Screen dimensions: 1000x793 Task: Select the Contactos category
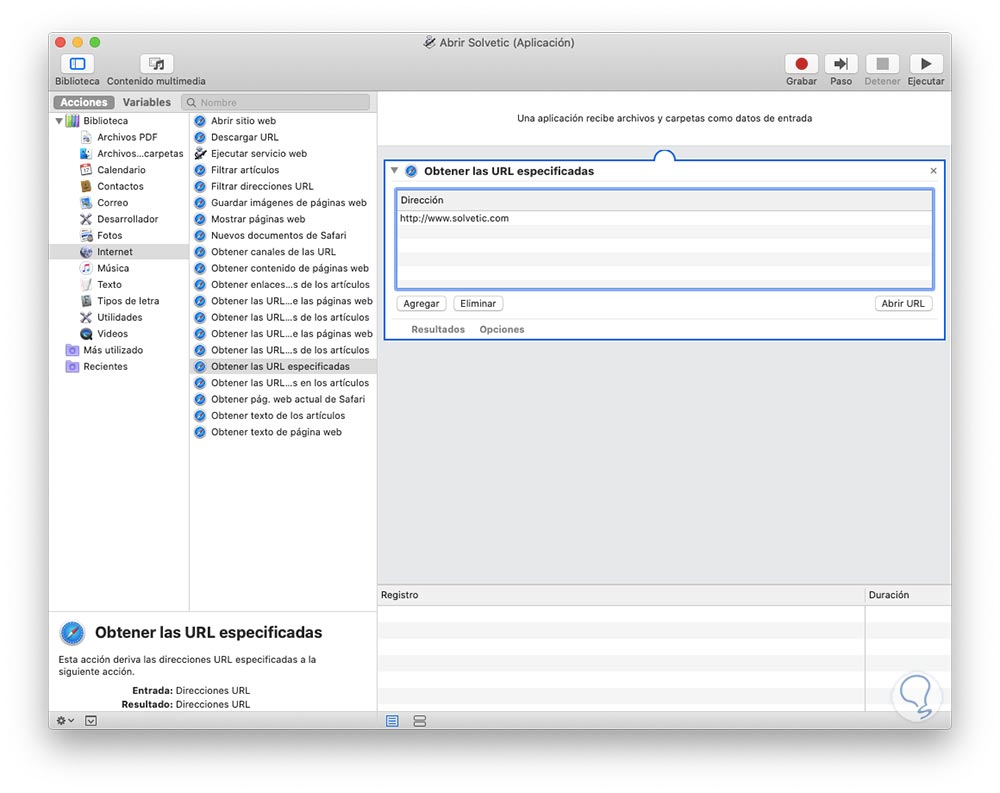120,186
